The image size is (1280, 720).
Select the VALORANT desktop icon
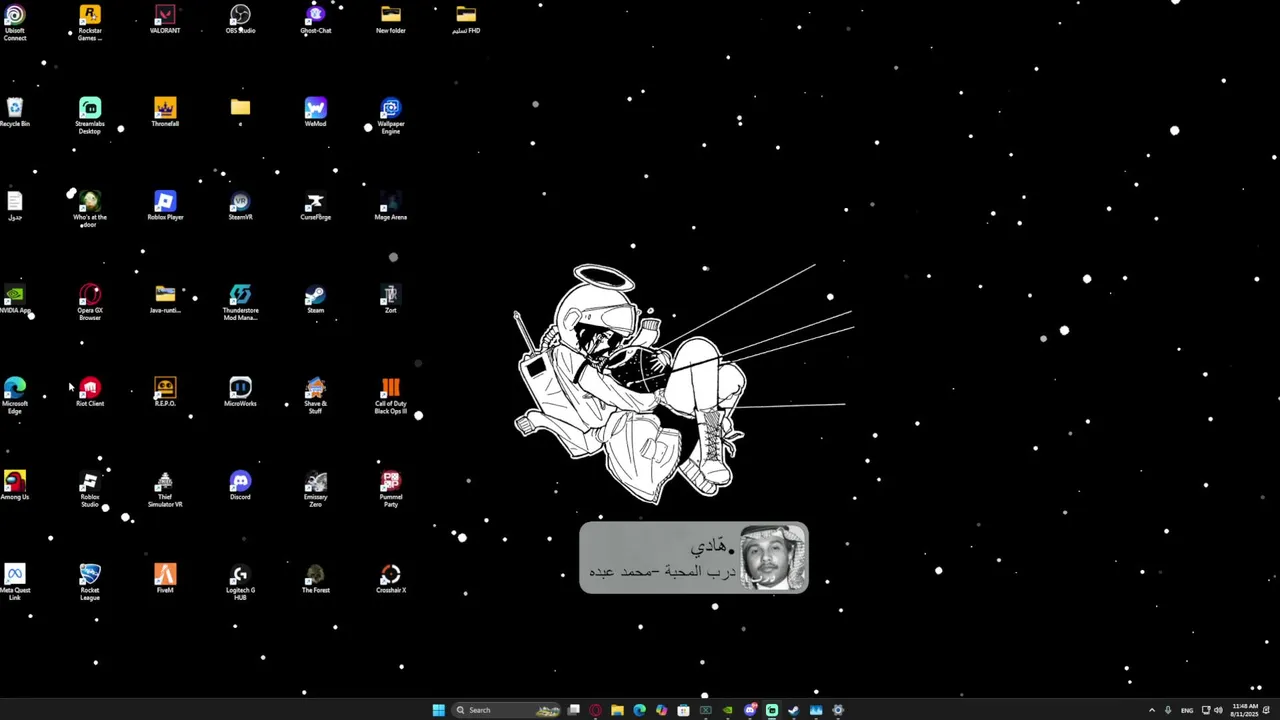click(165, 20)
